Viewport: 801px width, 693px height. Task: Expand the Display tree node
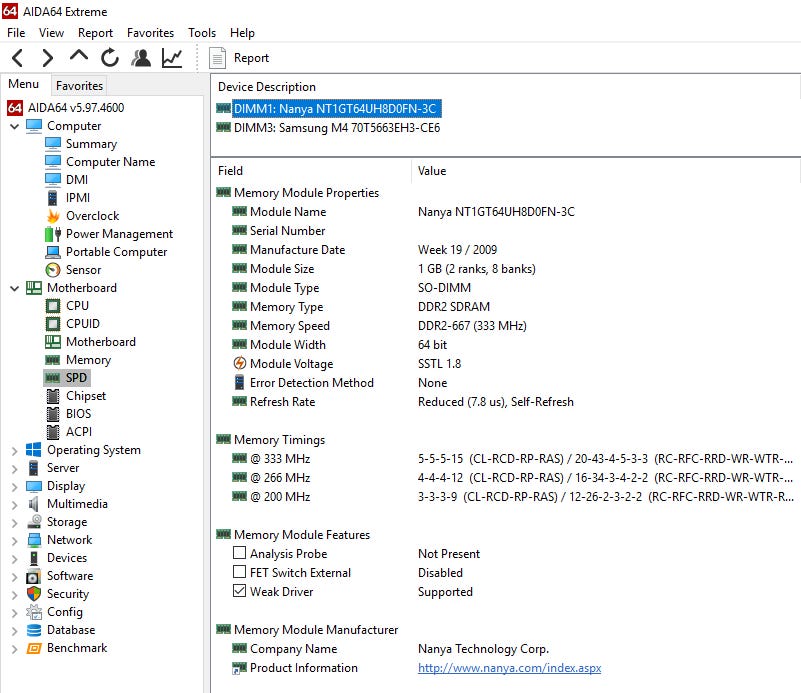[14, 487]
